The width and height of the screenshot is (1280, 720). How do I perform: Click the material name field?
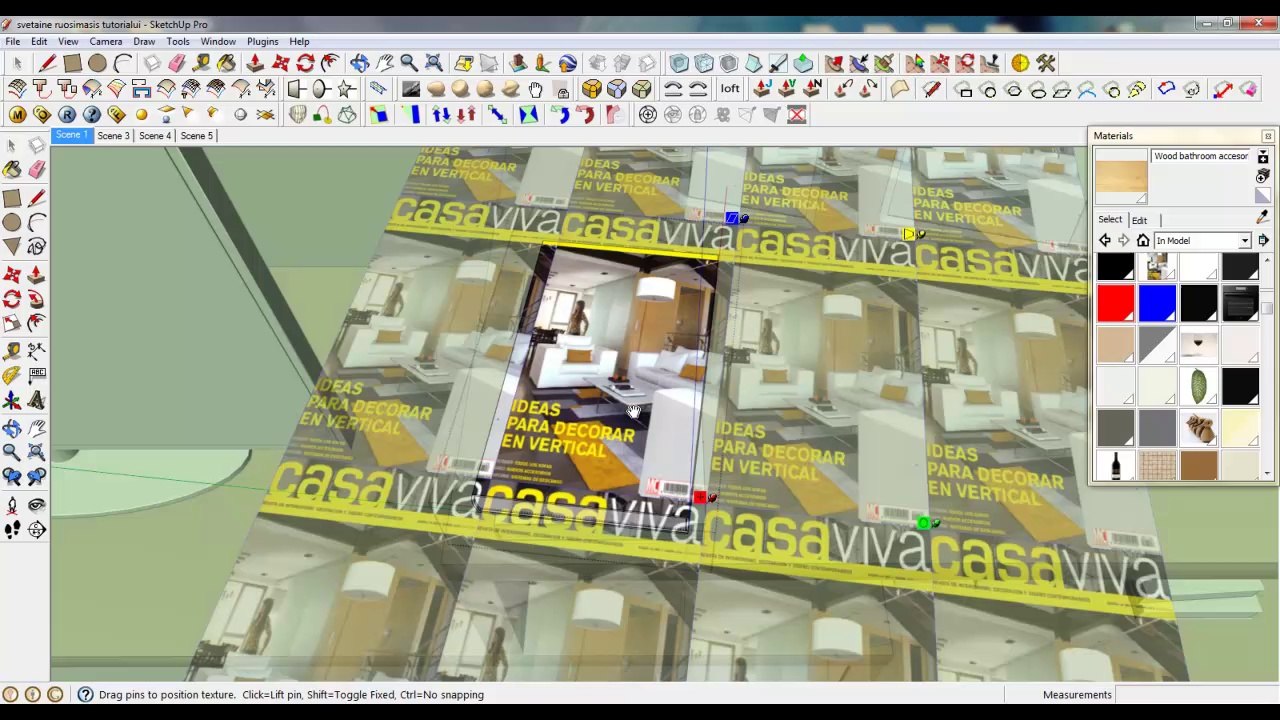[1202, 157]
